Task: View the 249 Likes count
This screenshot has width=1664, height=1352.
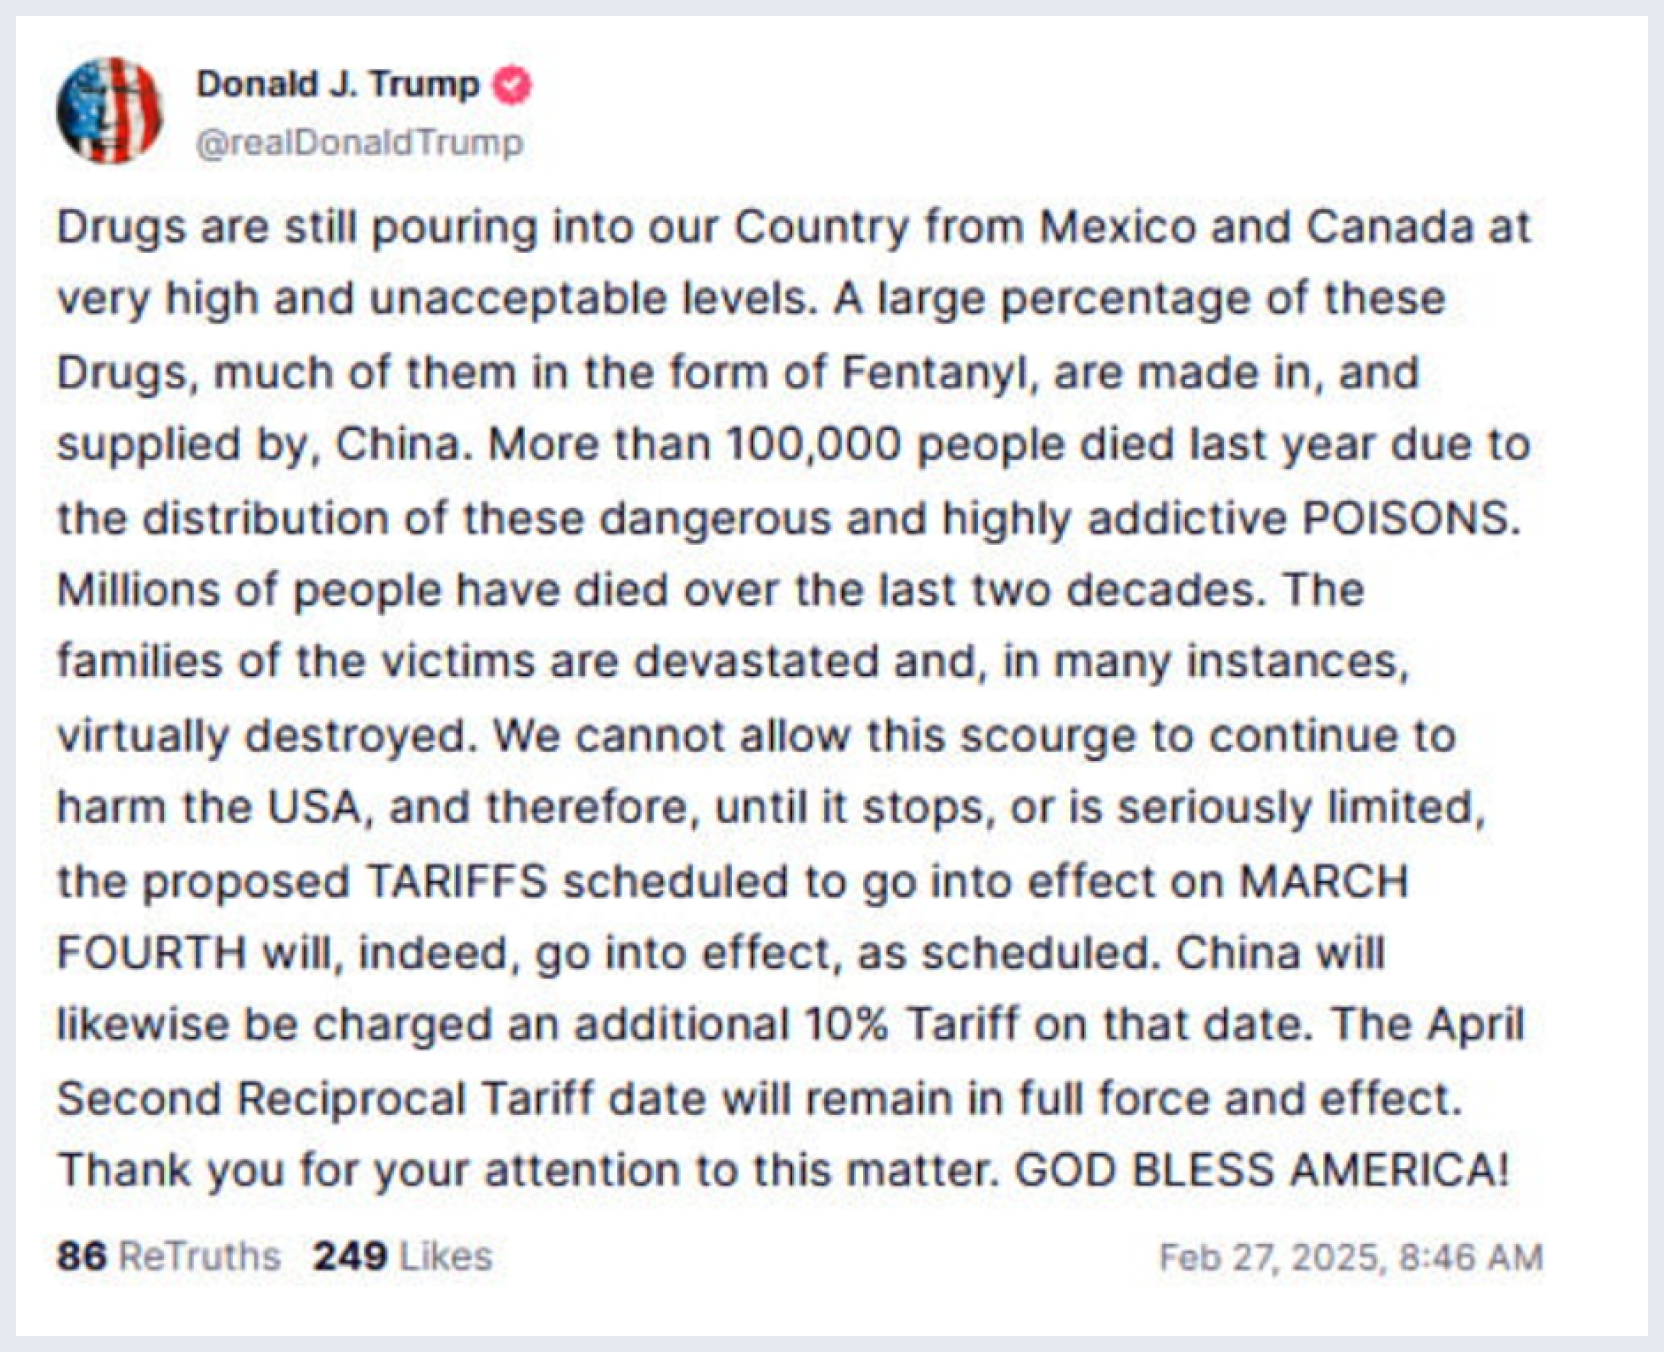Action: [350, 1256]
